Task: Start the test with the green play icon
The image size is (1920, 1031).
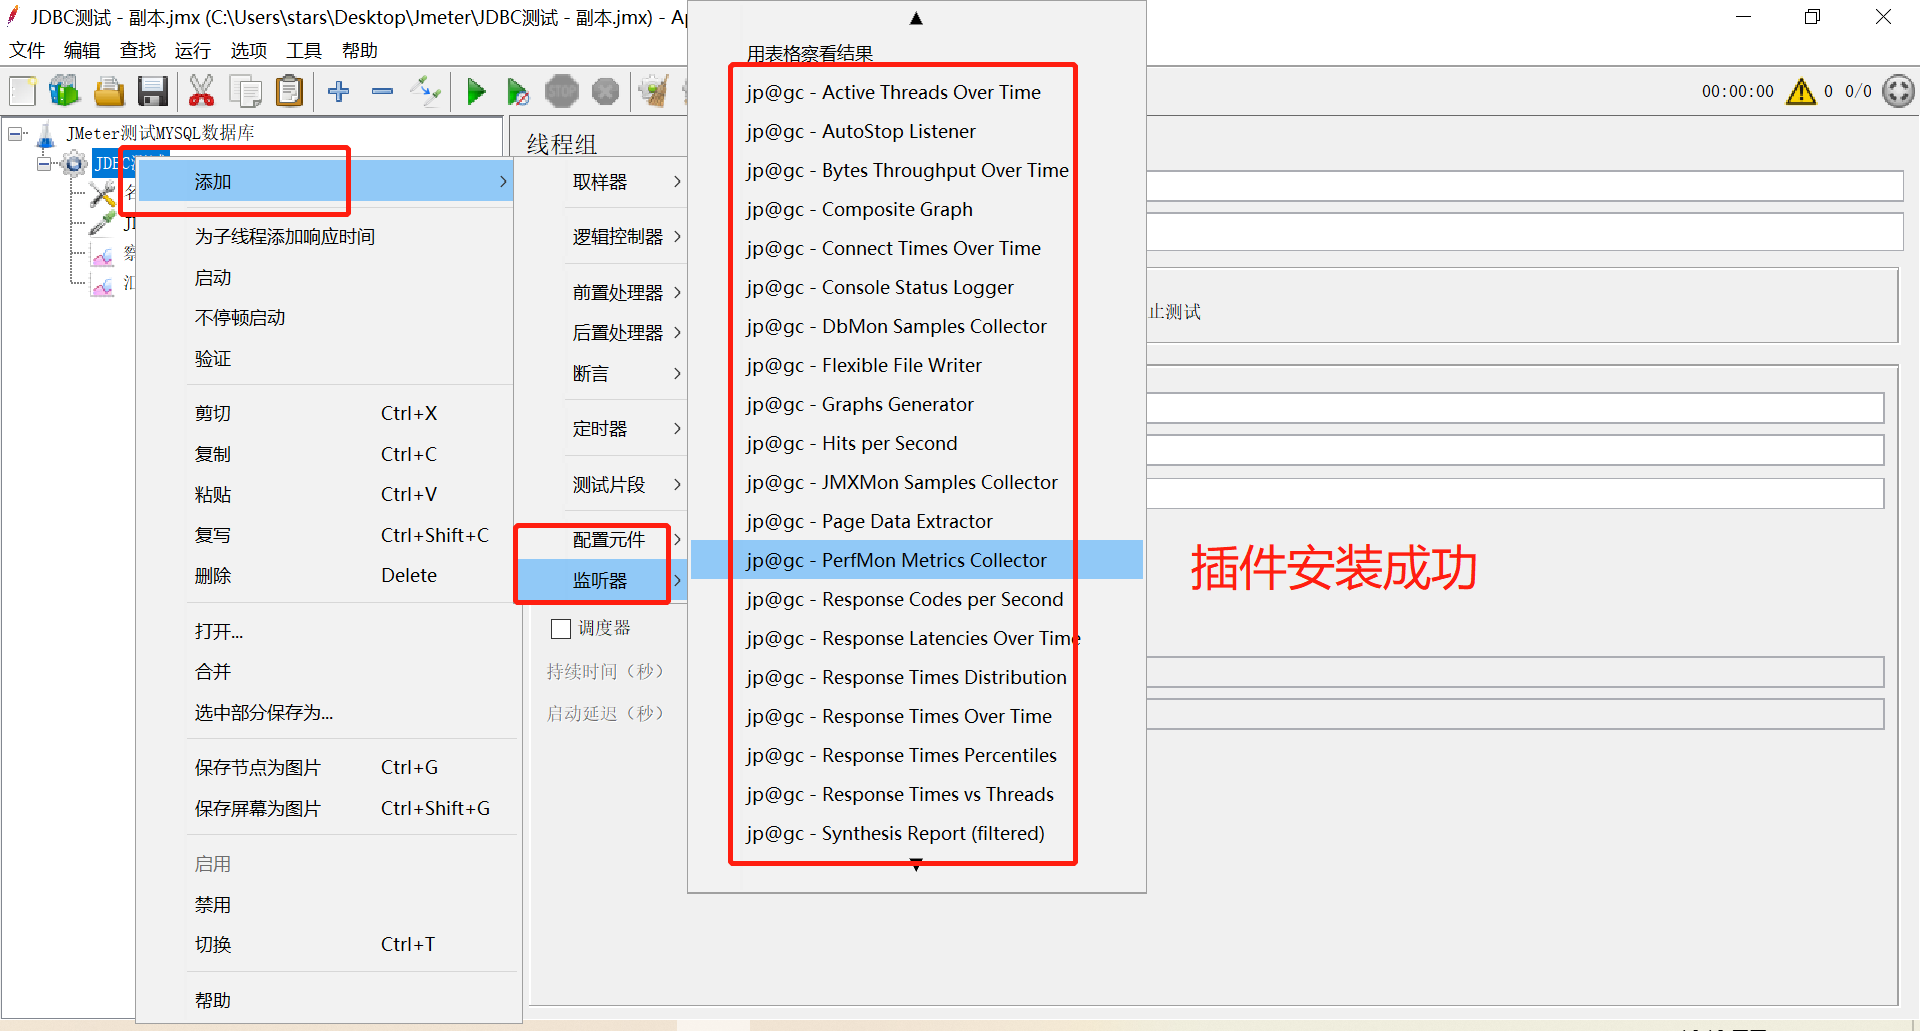Action: tap(477, 91)
